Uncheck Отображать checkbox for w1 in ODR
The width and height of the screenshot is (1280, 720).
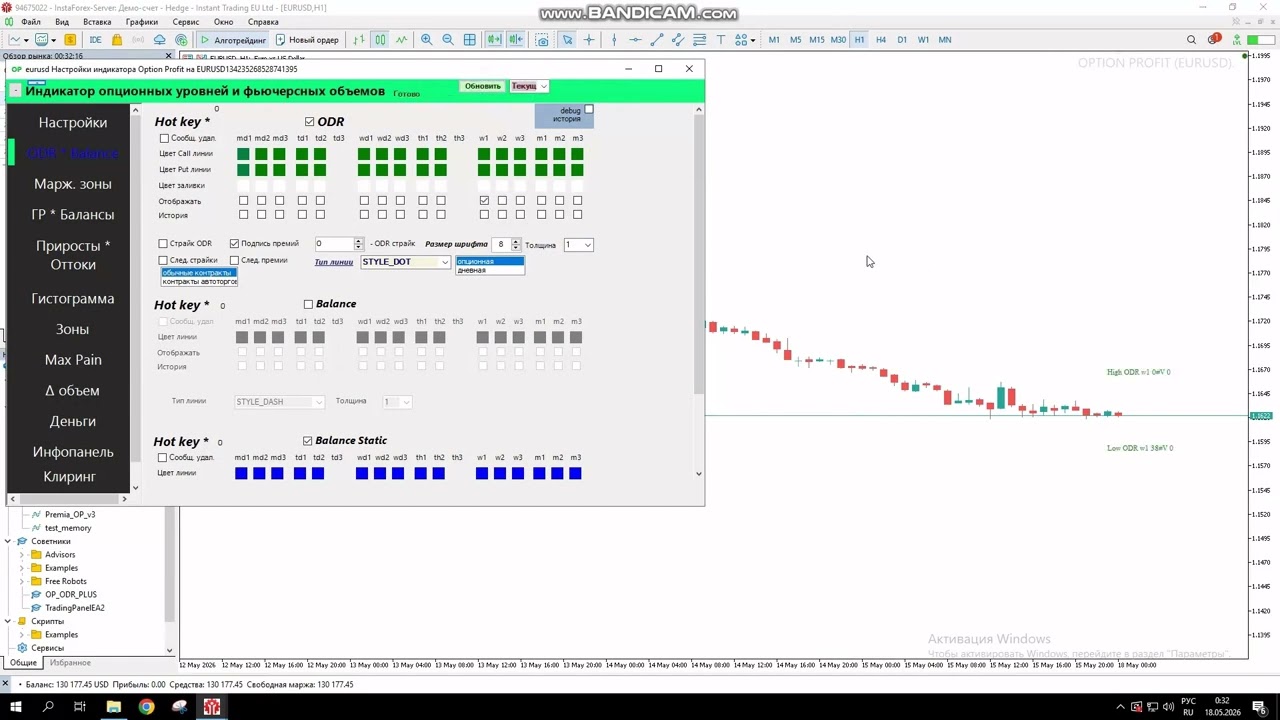tap(484, 201)
